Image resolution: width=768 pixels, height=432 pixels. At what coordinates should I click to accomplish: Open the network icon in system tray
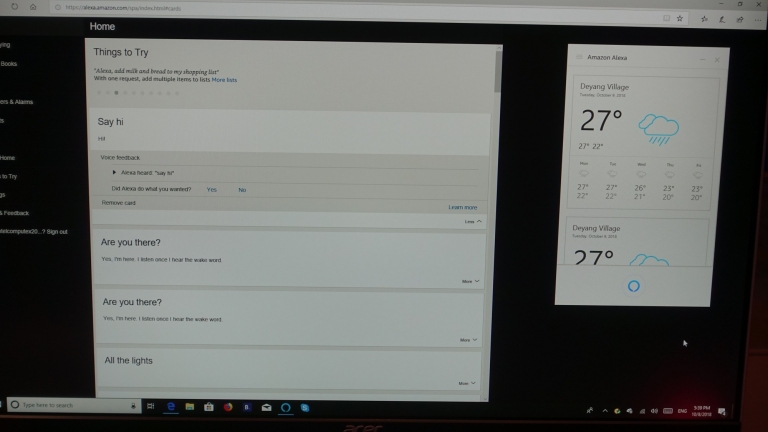coord(642,411)
